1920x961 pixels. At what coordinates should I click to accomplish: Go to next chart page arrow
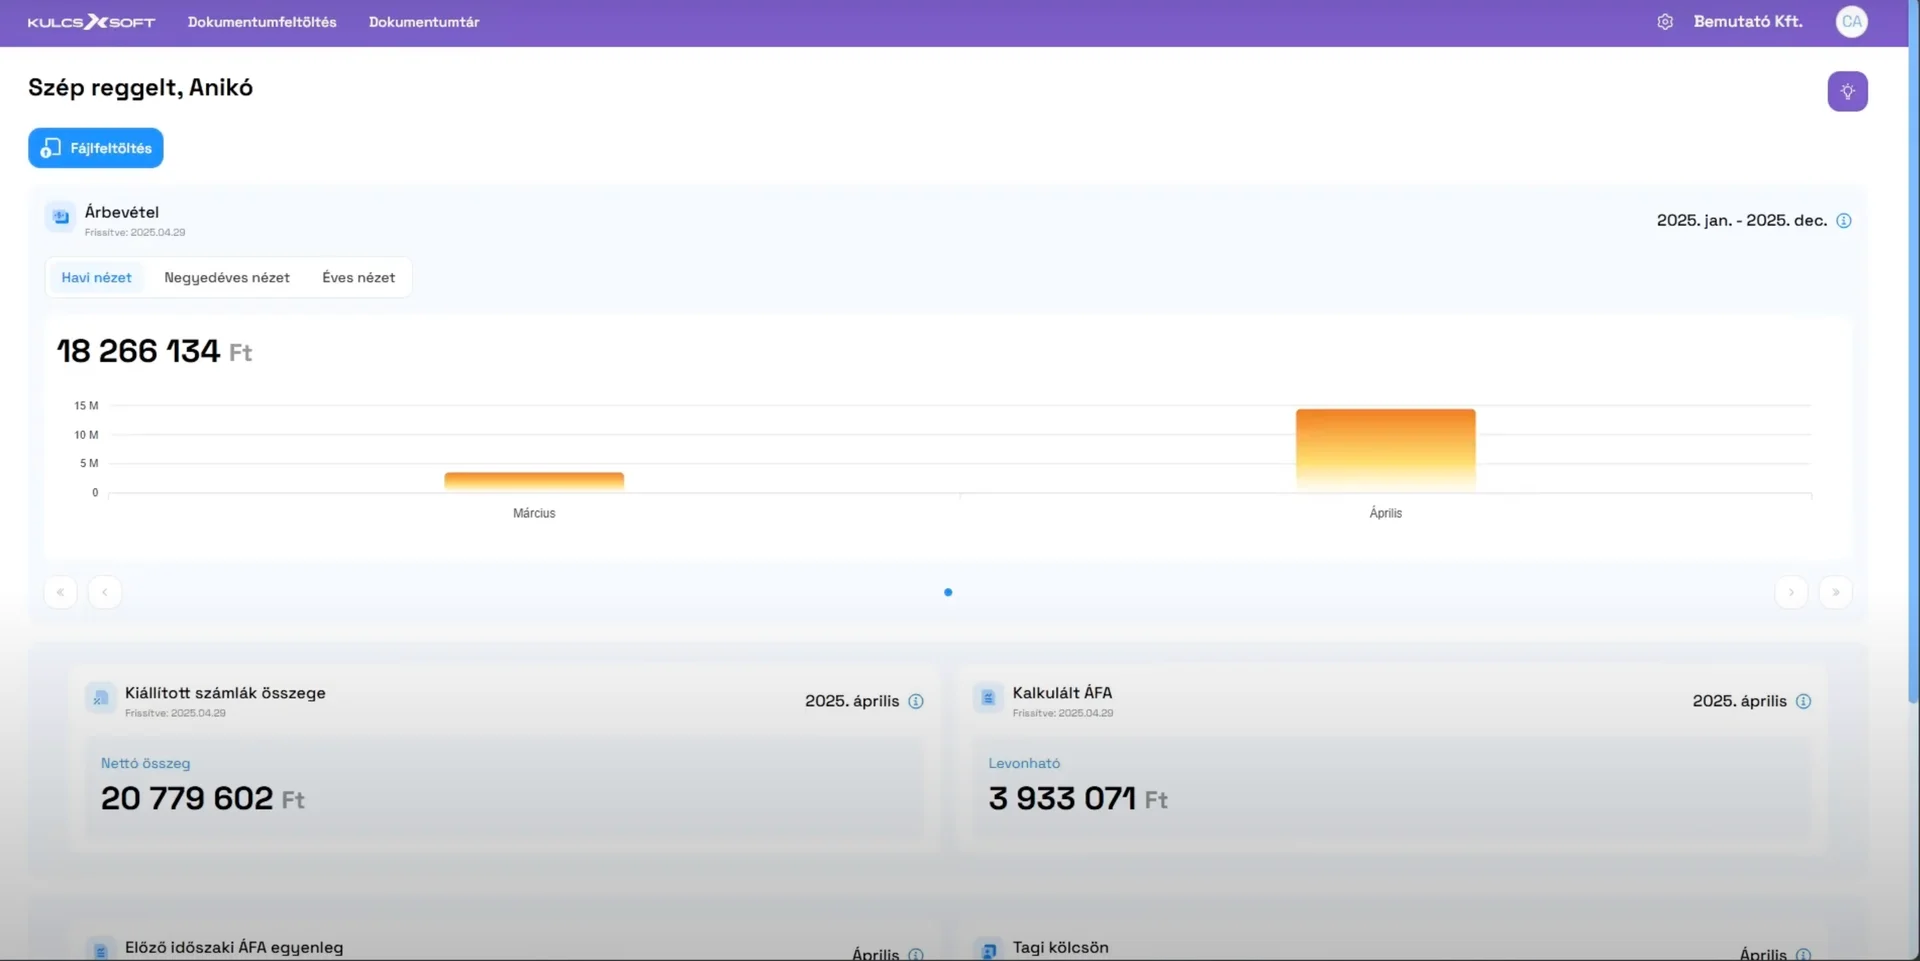[x=1791, y=592]
